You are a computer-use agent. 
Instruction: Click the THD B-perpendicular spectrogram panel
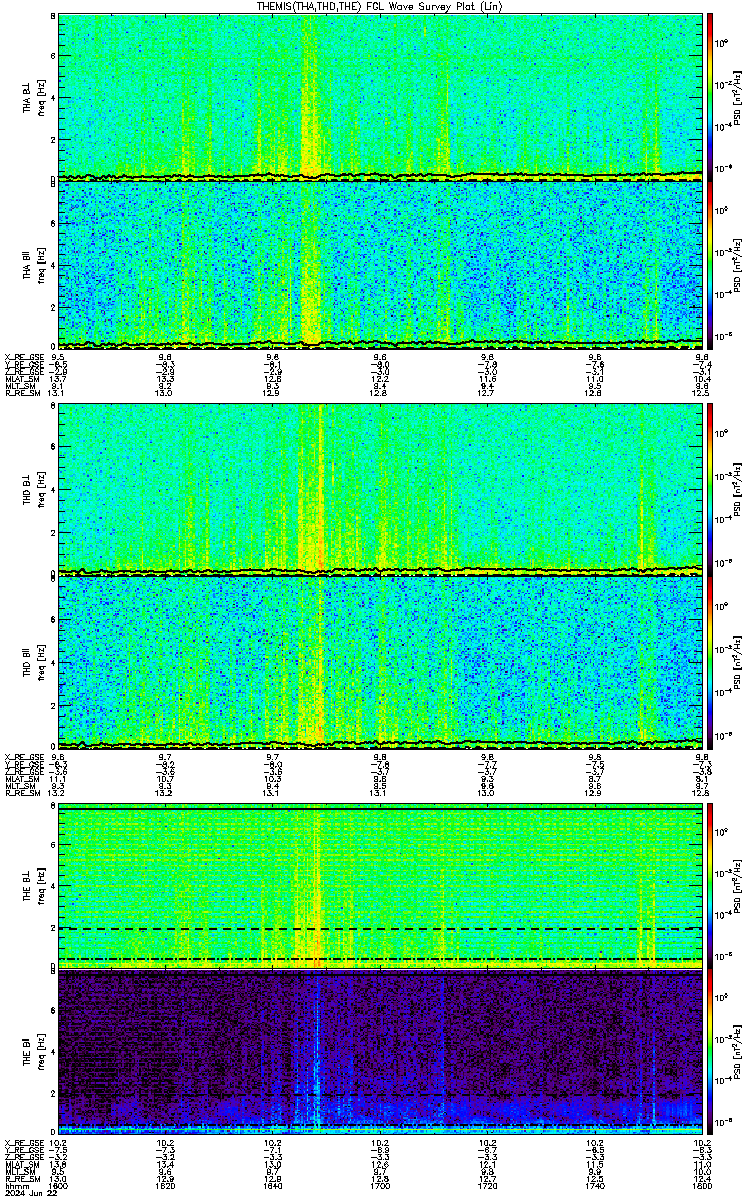pos(380,489)
